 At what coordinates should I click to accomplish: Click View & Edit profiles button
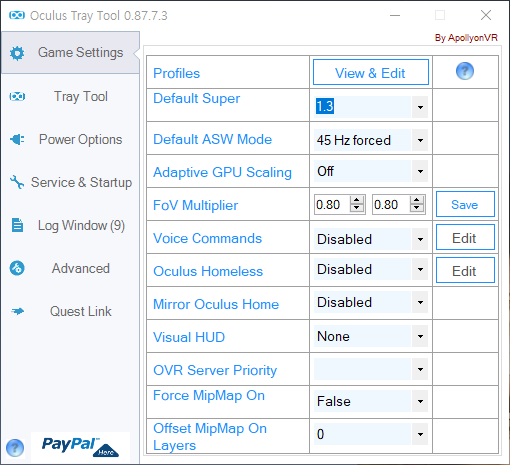[371, 72]
